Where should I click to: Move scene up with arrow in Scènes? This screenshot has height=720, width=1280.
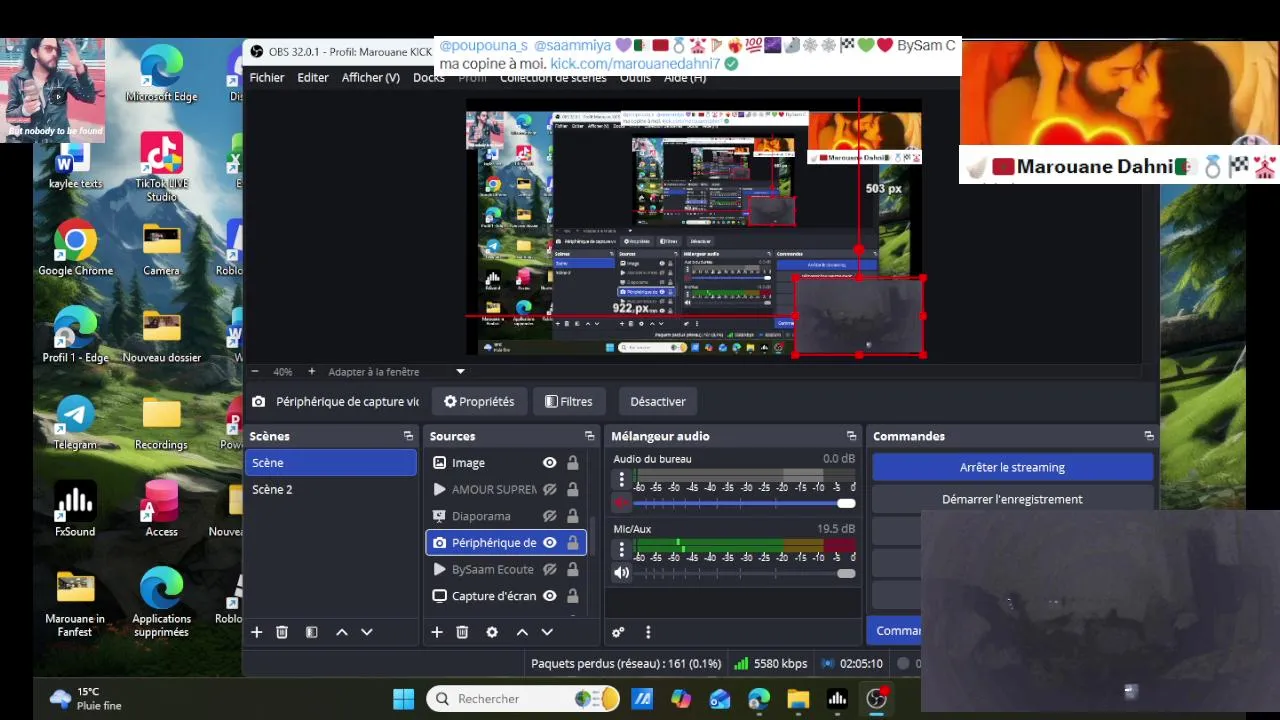pos(342,632)
